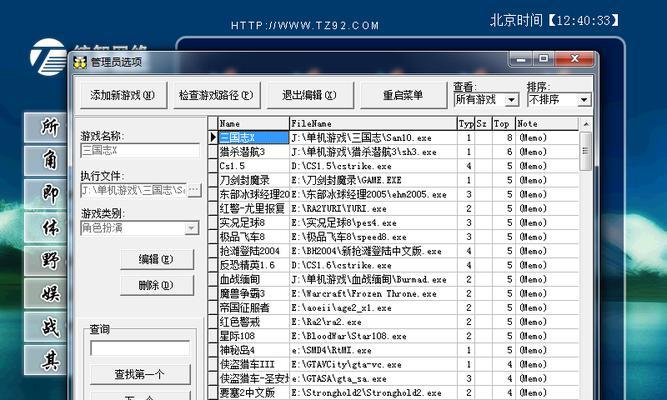Click the 执行文件 path field

pyautogui.click(x=134, y=190)
